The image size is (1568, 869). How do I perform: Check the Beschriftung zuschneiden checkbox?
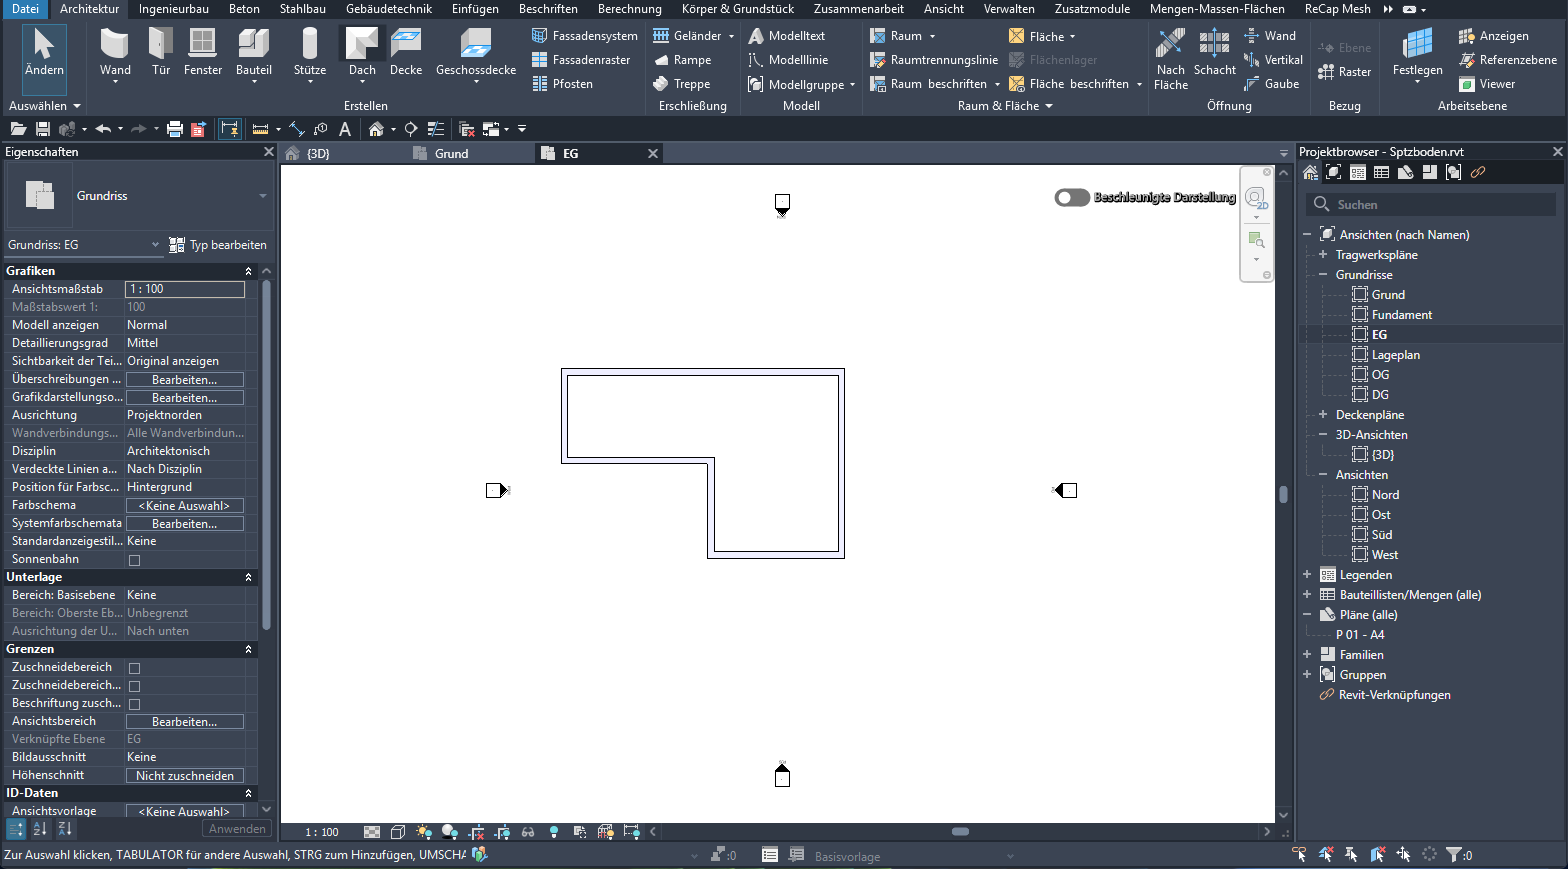134,704
